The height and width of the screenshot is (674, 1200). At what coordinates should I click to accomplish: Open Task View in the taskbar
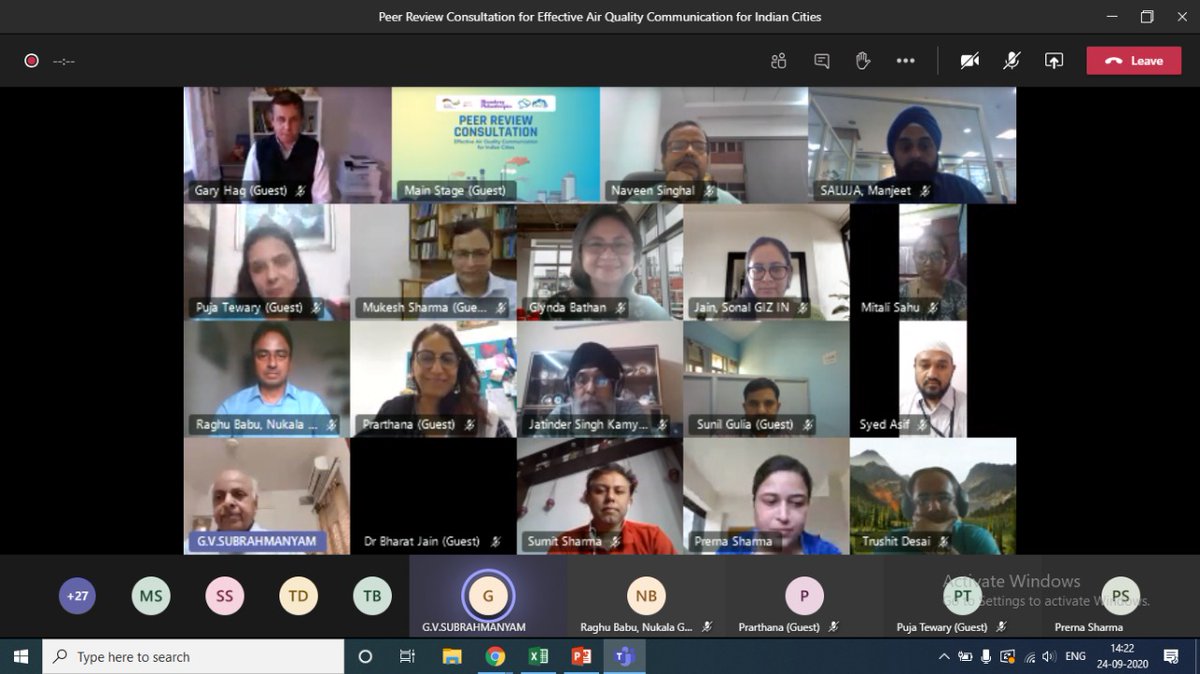click(407, 657)
